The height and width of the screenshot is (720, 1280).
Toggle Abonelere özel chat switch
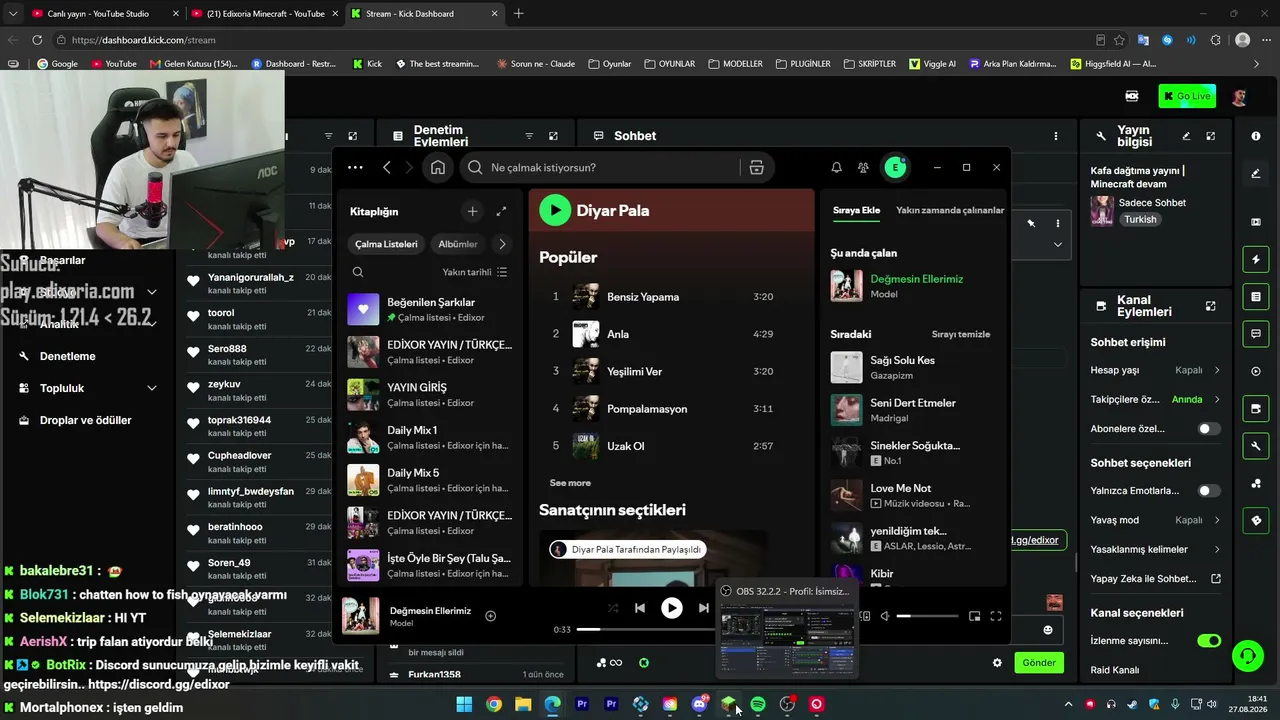1209,429
